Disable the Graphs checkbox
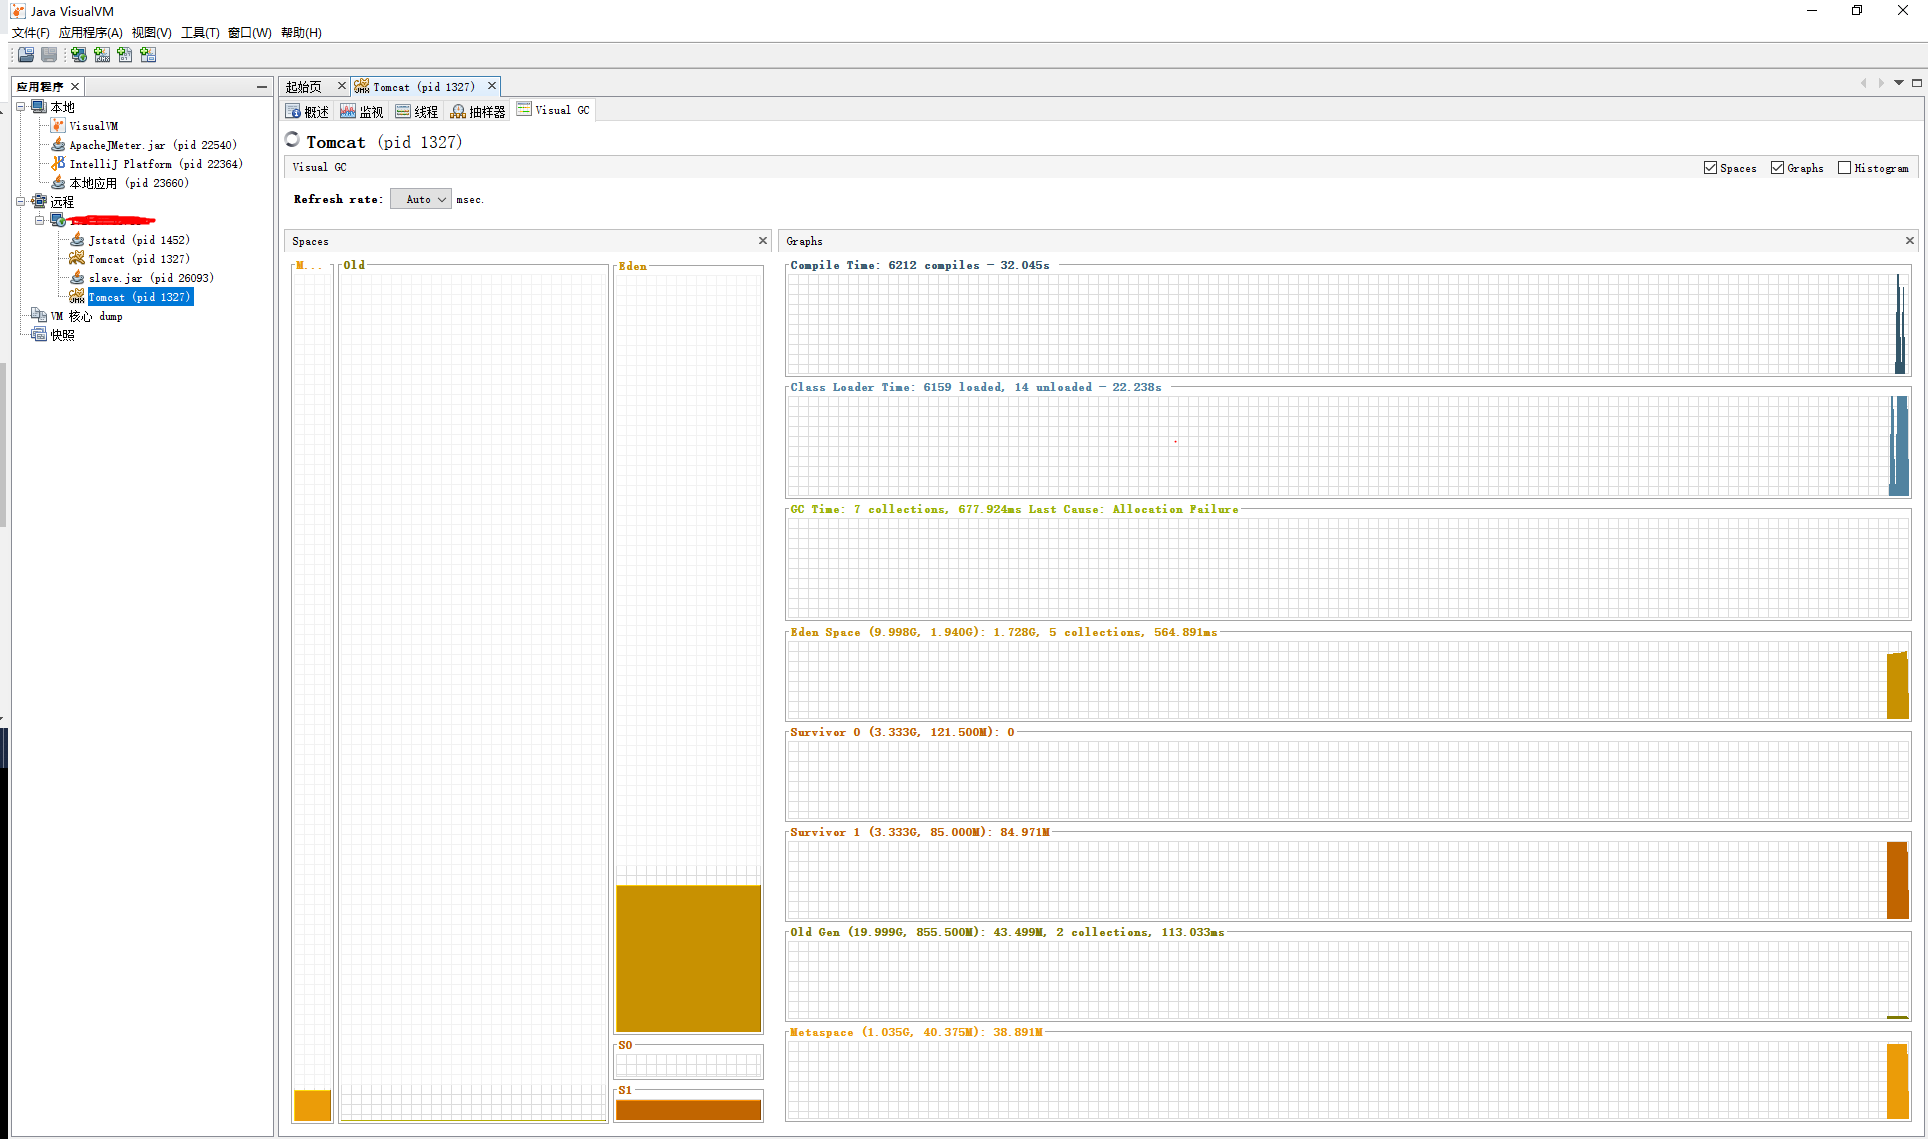The image size is (1928, 1139). [x=1777, y=167]
